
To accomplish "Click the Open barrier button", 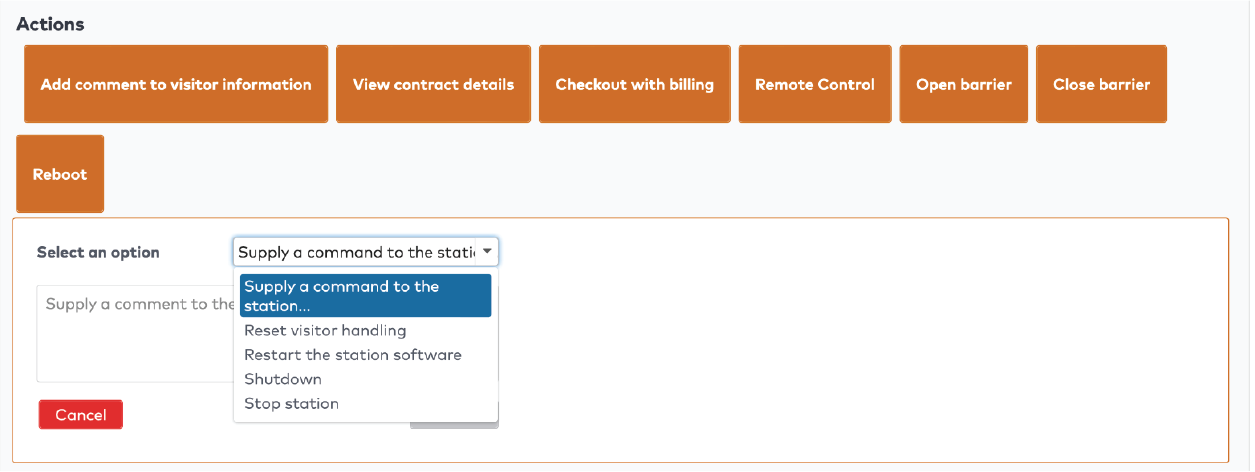I will tap(963, 85).
